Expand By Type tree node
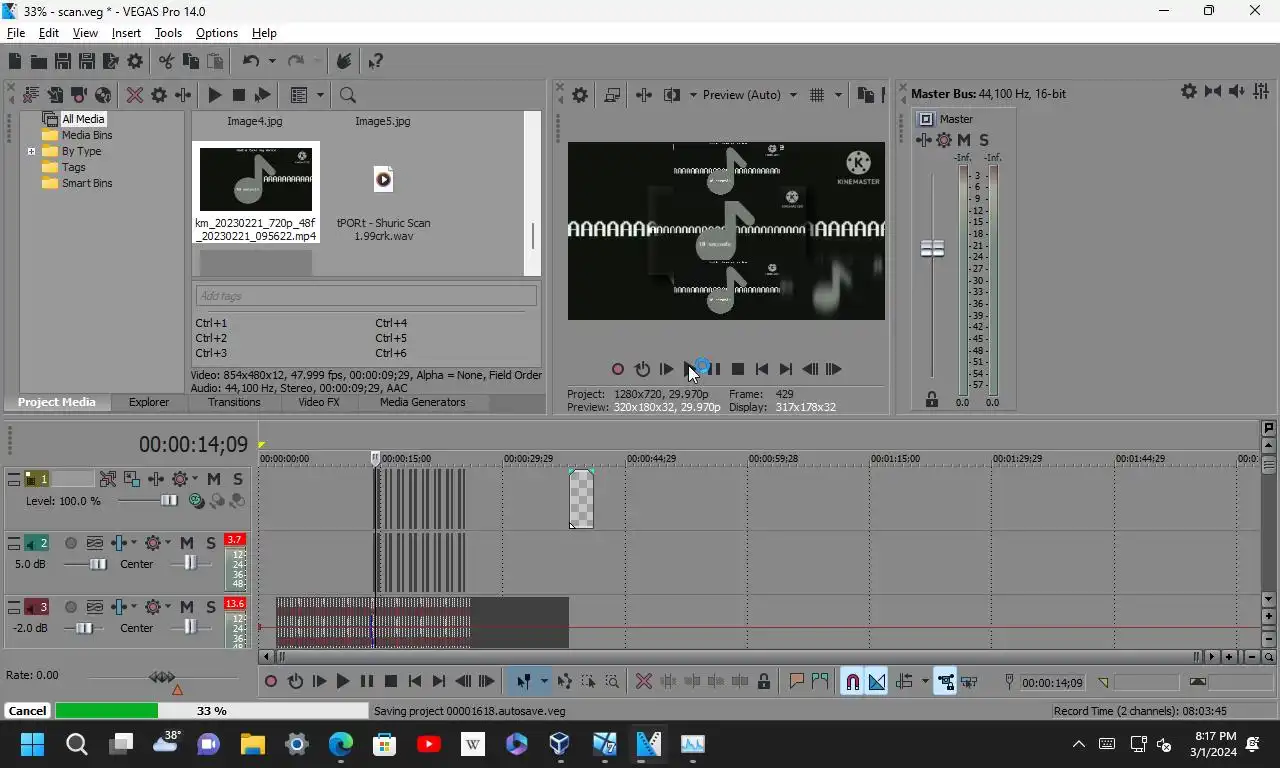Screen dimensions: 1280x768 click(31, 151)
